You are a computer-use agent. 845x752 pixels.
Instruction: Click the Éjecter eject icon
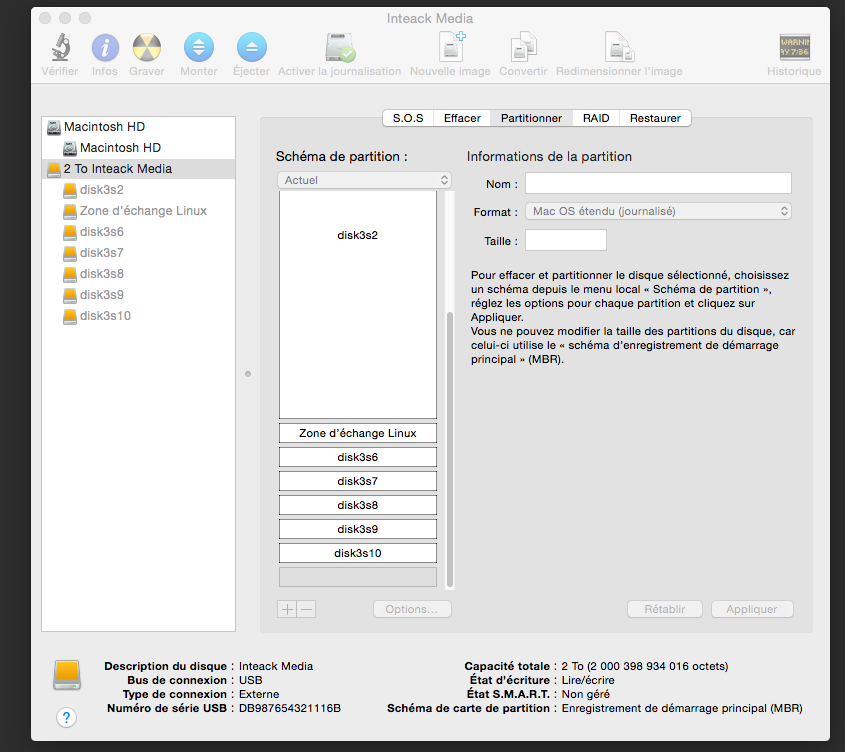pos(252,47)
